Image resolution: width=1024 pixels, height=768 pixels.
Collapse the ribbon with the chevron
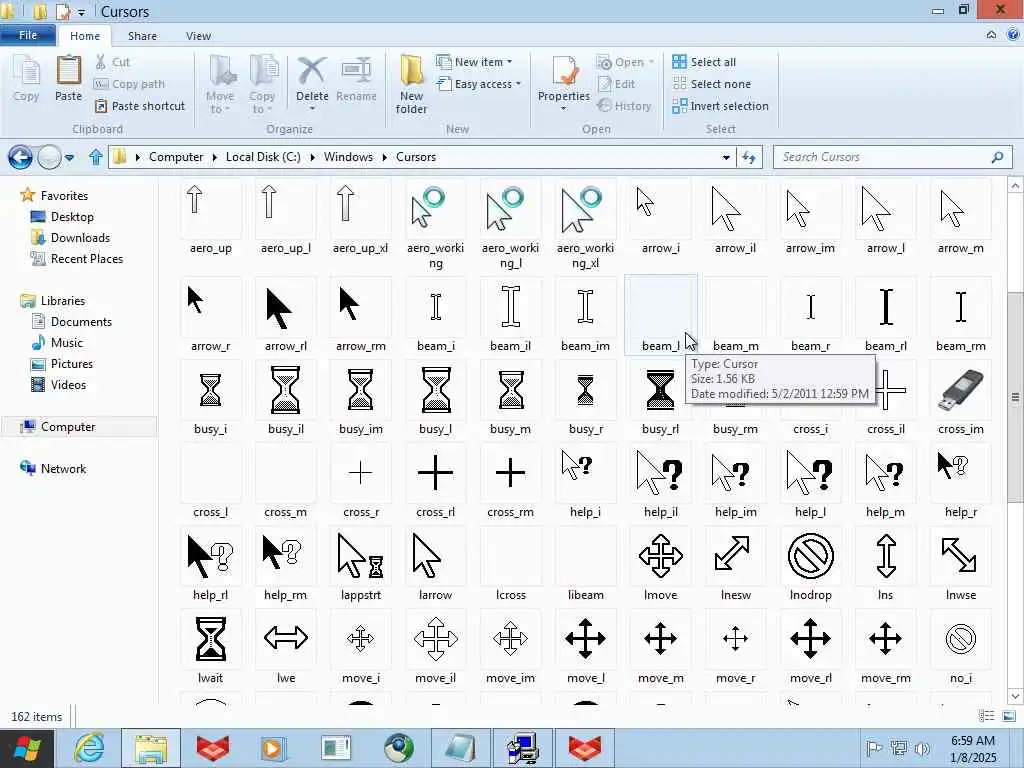(x=991, y=35)
